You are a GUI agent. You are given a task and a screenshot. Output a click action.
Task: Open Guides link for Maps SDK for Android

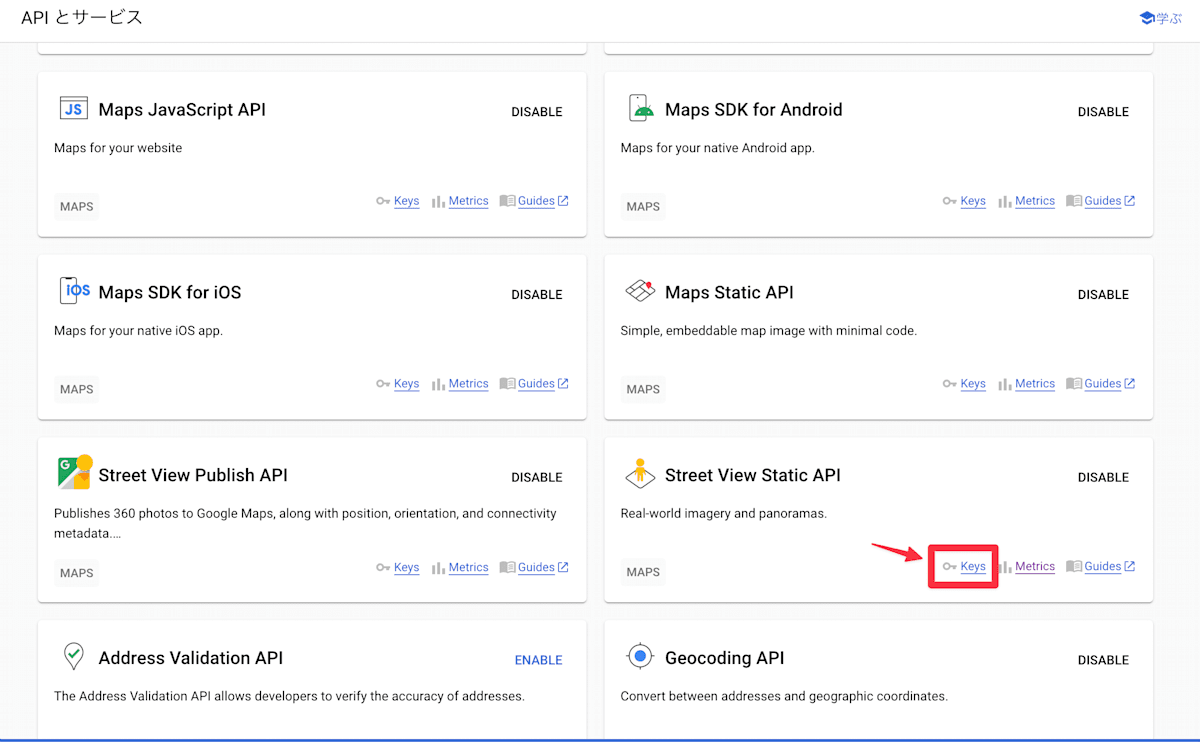tap(1103, 201)
